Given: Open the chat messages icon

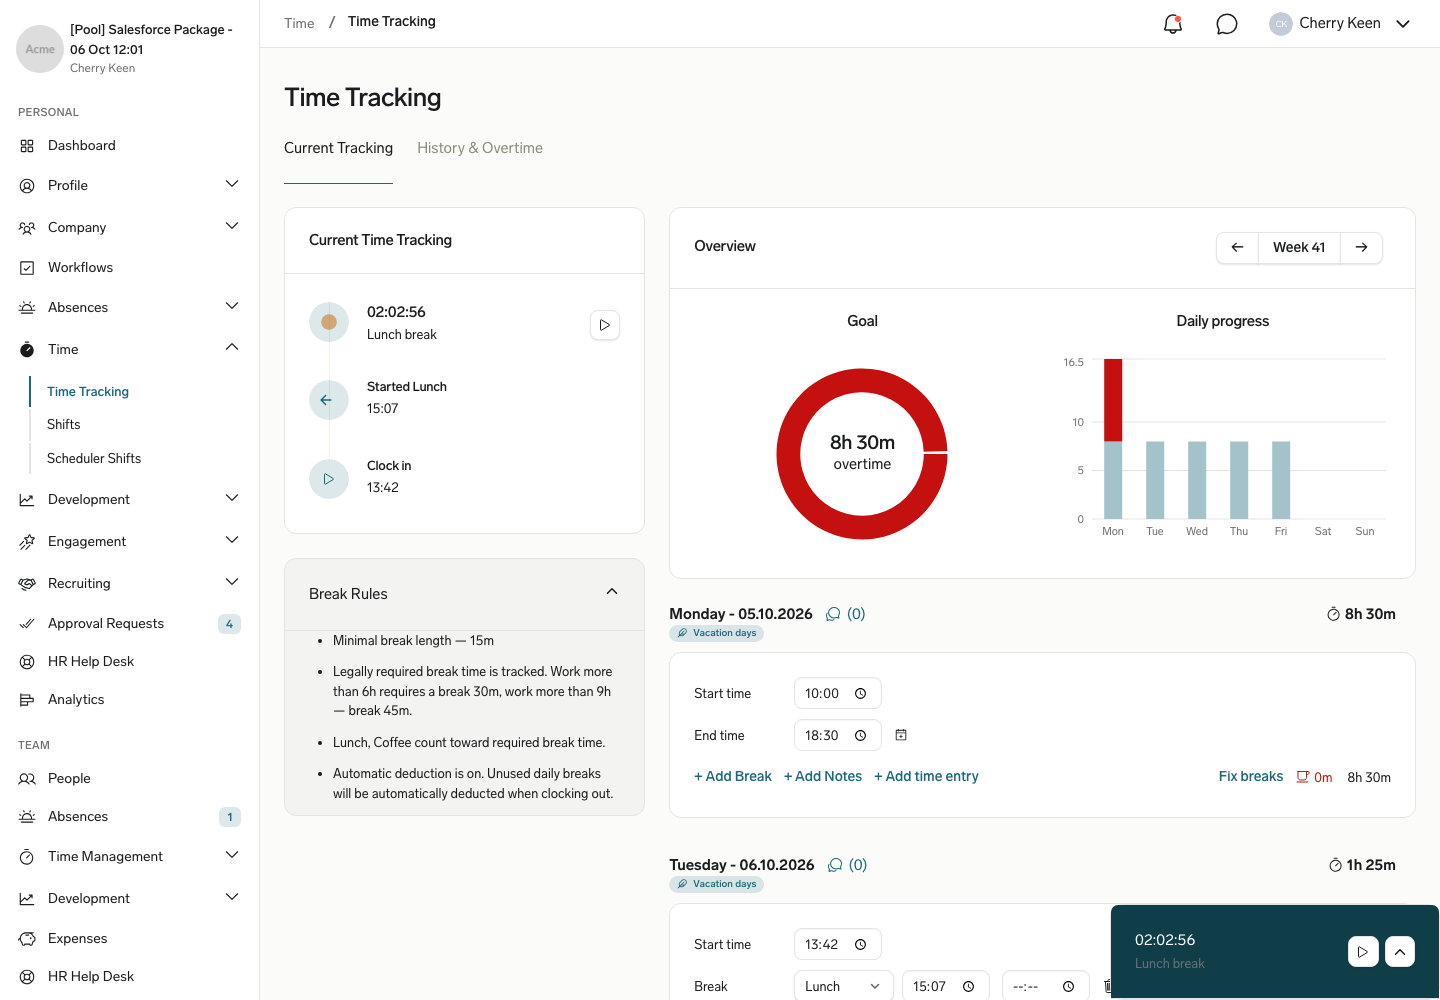Looking at the screenshot, I should pos(1227,24).
